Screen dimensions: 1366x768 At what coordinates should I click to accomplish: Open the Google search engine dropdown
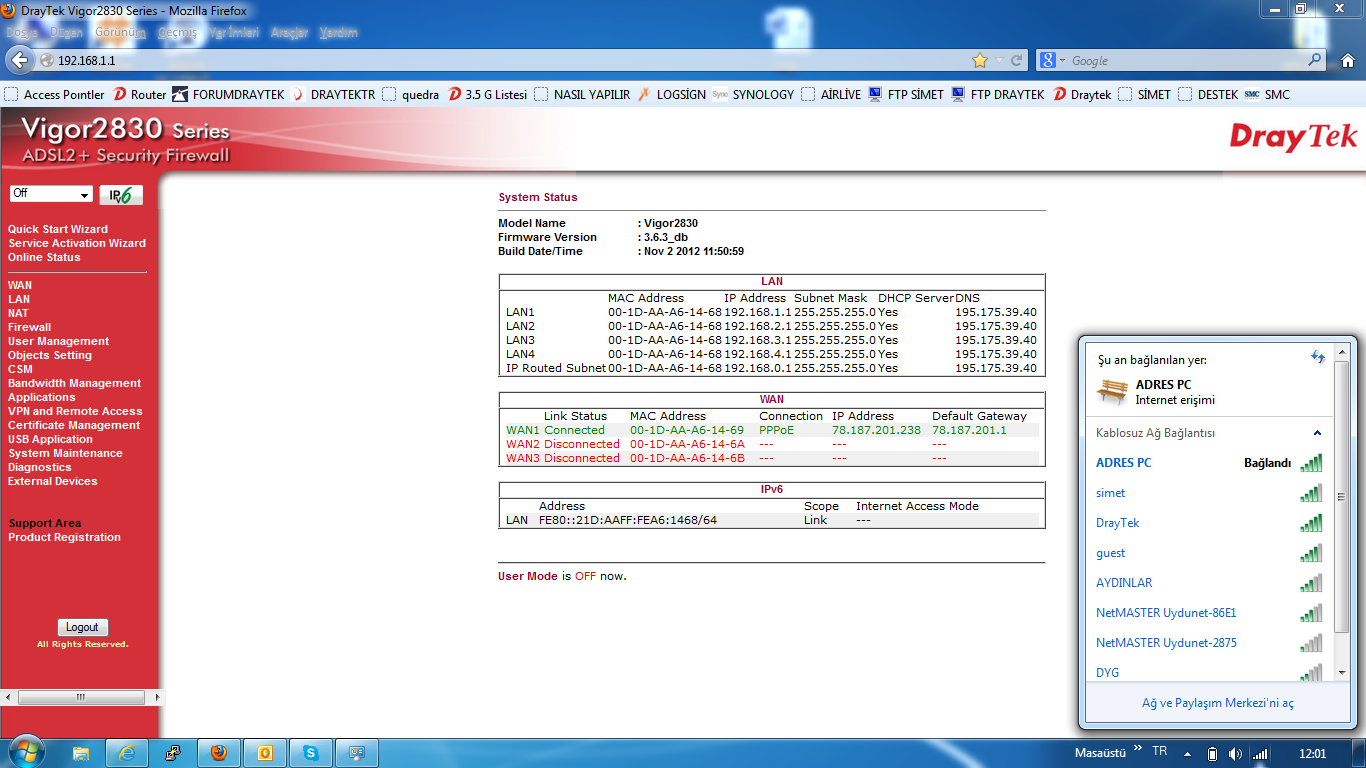click(1054, 61)
